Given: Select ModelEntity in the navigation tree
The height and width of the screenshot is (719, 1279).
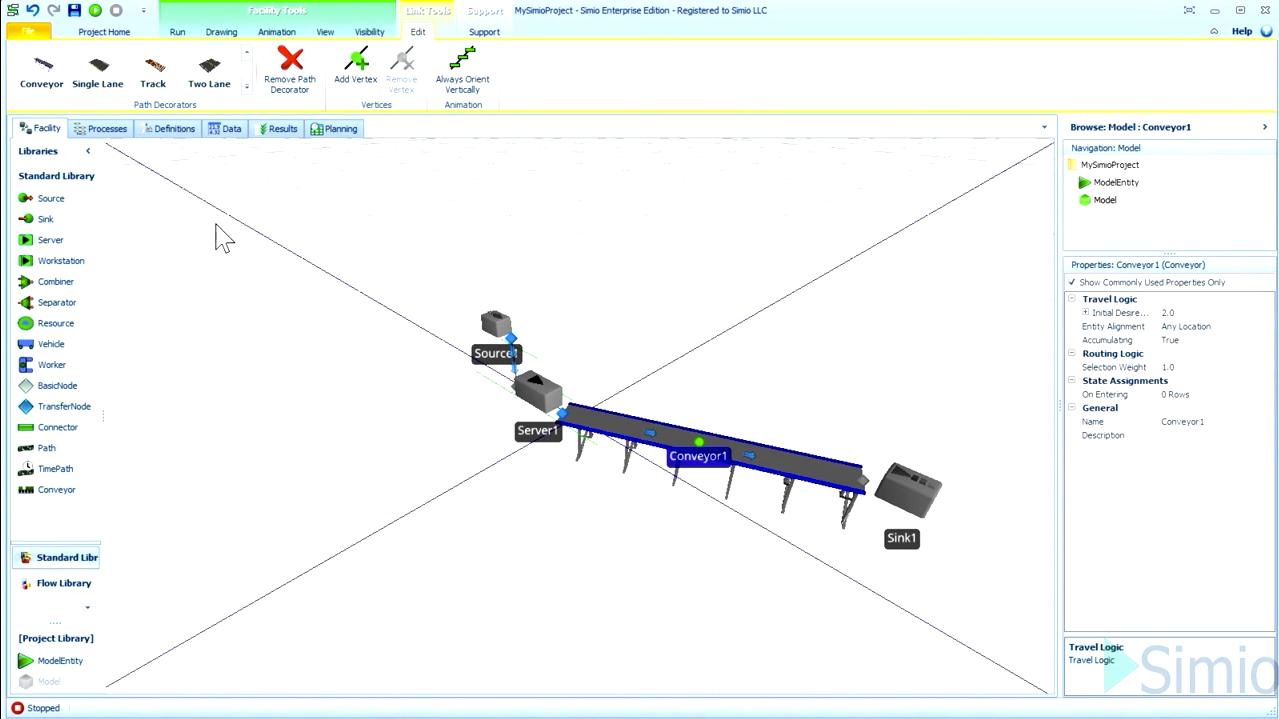Looking at the screenshot, I should [1115, 183].
